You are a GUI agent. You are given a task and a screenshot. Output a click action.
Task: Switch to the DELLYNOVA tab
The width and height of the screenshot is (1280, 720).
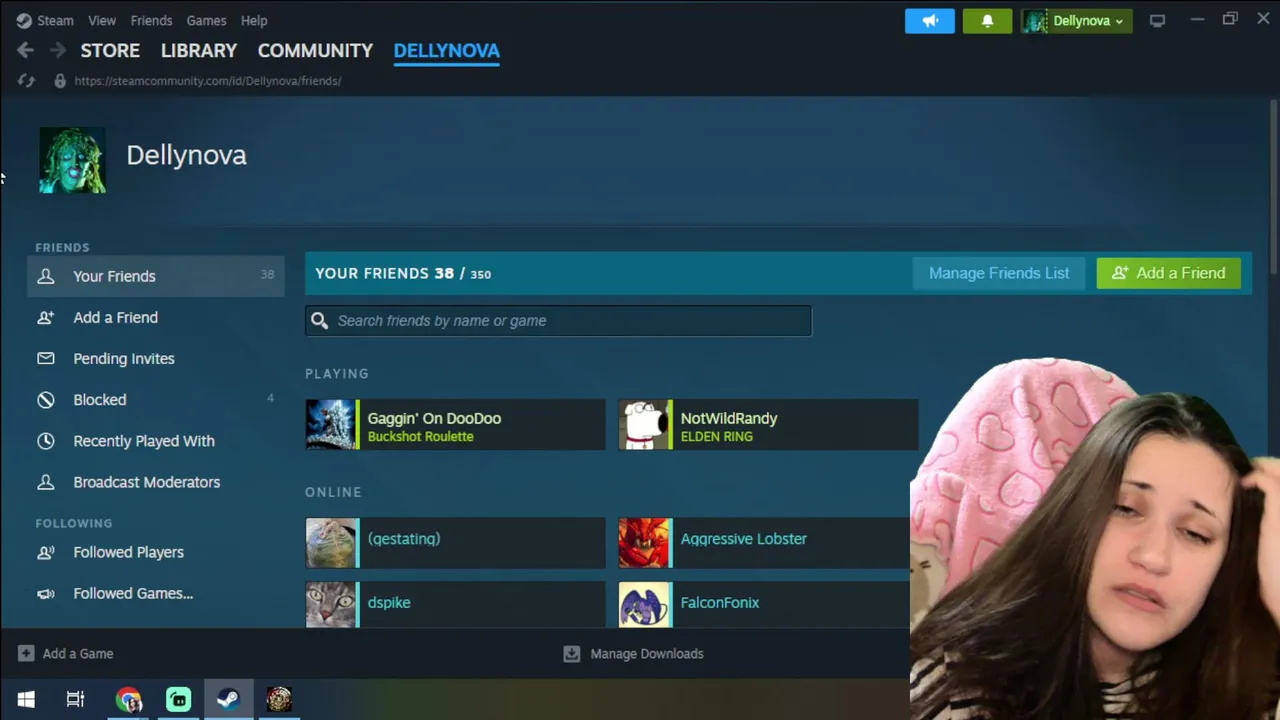click(x=446, y=50)
